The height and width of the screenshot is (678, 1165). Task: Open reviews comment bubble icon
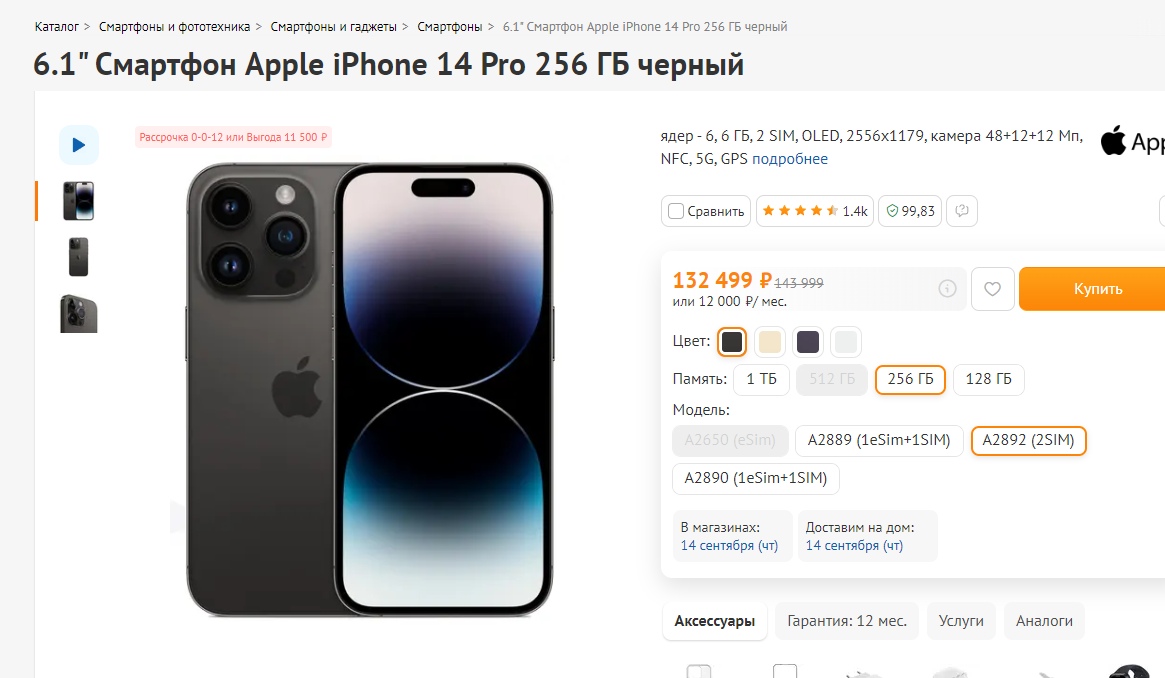click(x=961, y=211)
